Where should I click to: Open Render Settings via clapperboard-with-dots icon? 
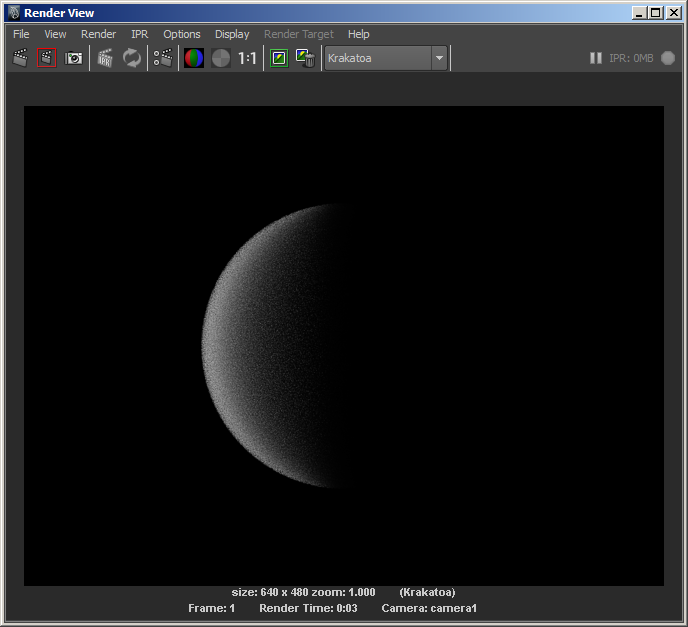163,58
